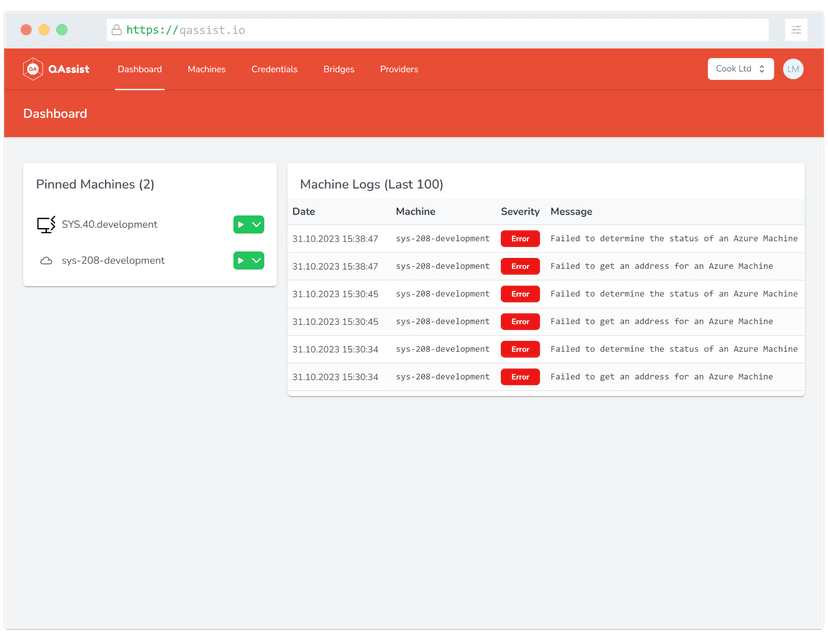
Task: Open the Bridges page
Action: [338, 69]
